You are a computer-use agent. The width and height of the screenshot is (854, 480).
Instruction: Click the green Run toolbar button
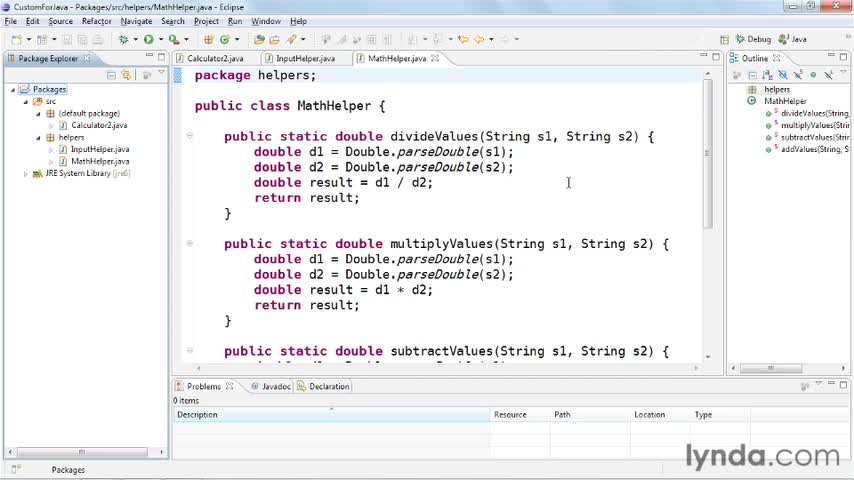149,39
